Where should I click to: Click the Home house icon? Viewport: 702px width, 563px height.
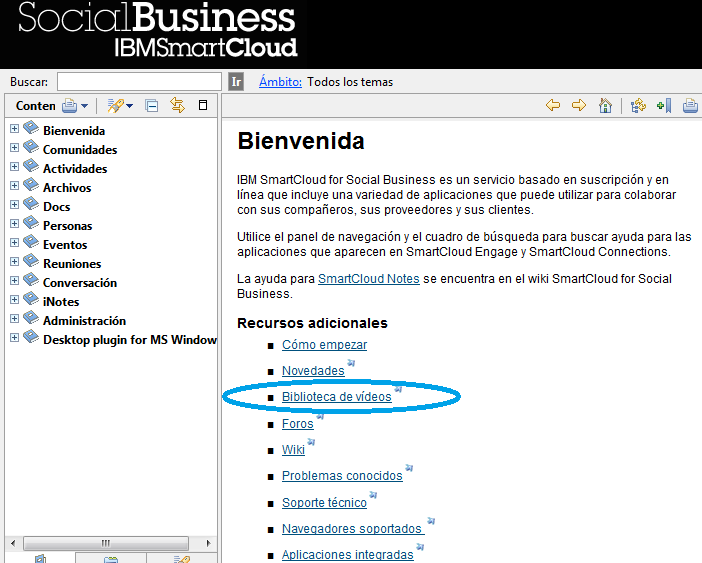tap(605, 106)
